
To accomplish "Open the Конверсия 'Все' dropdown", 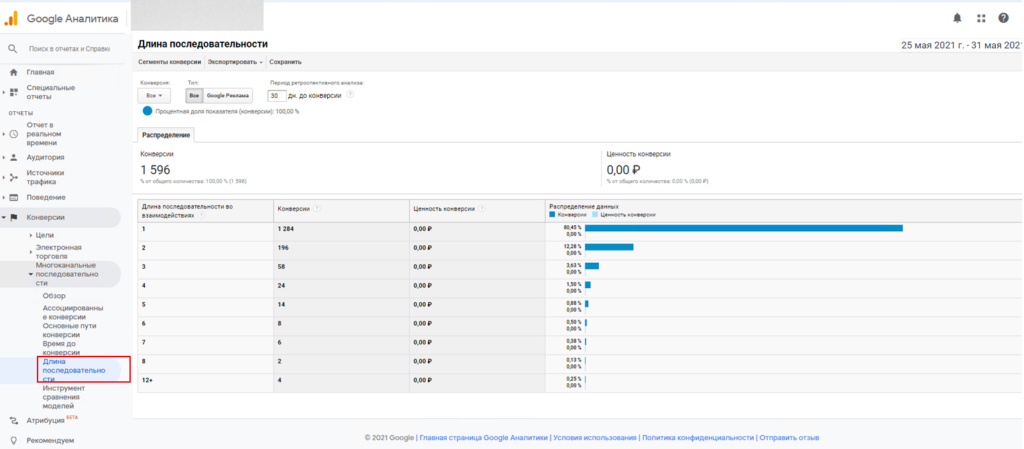I will click(x=154, y=95).
